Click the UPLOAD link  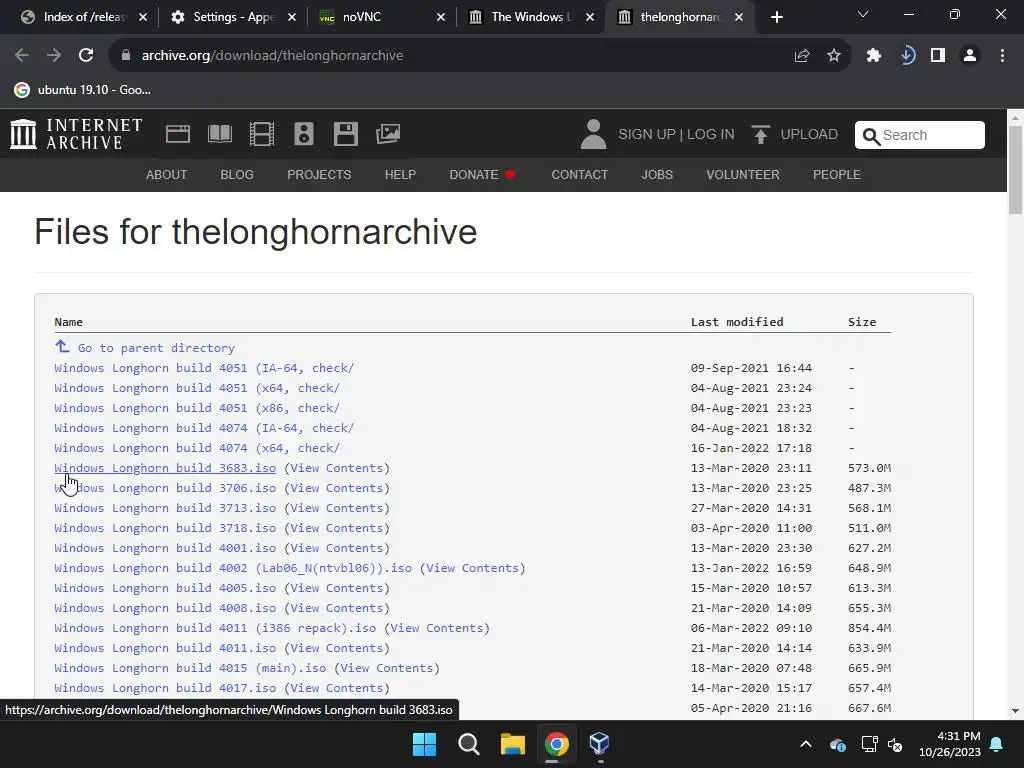808,135
